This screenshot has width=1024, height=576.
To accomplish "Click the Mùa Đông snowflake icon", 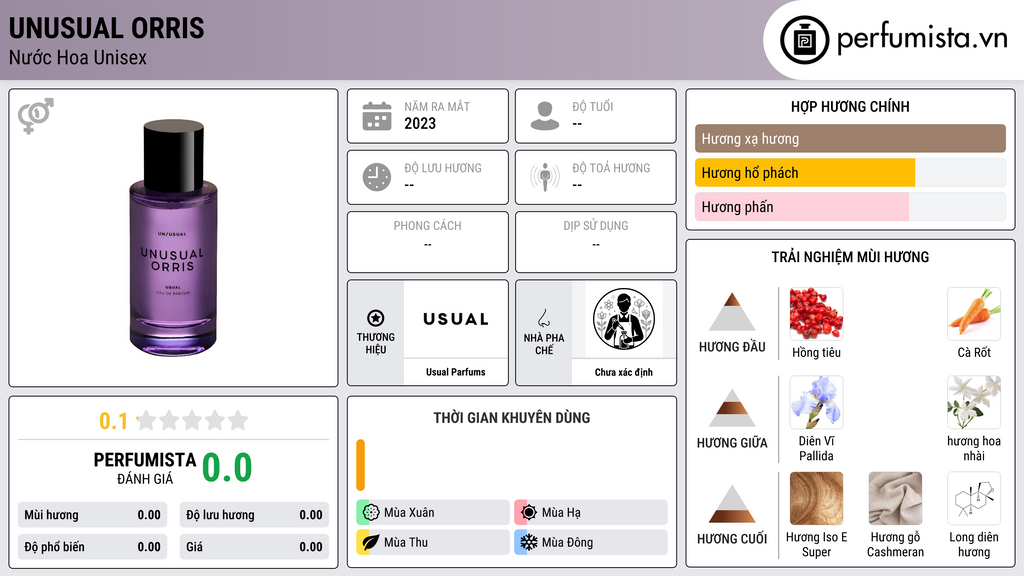I will (529, 542).
